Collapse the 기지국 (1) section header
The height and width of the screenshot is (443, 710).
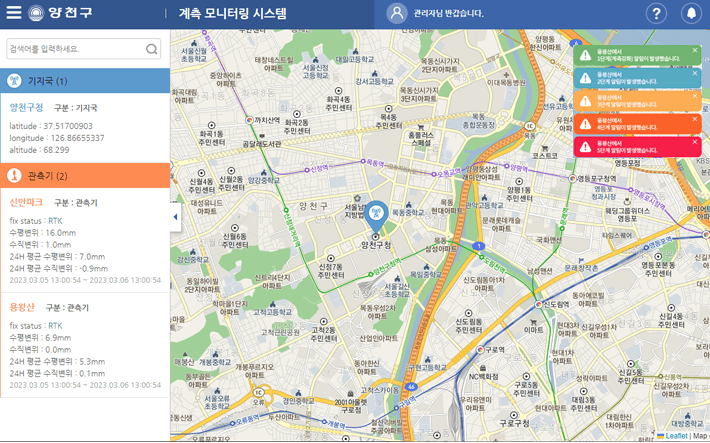pyautogui.click(x=85, y=81)
